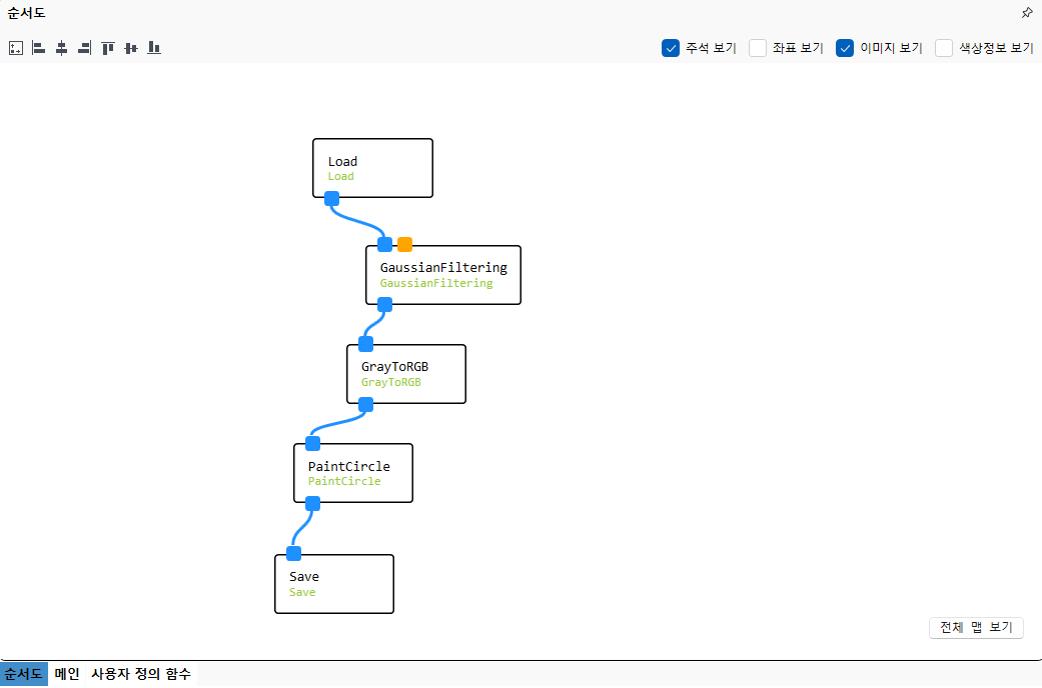Click the Load node's output port
The image size is (1042, 688).
332,199
